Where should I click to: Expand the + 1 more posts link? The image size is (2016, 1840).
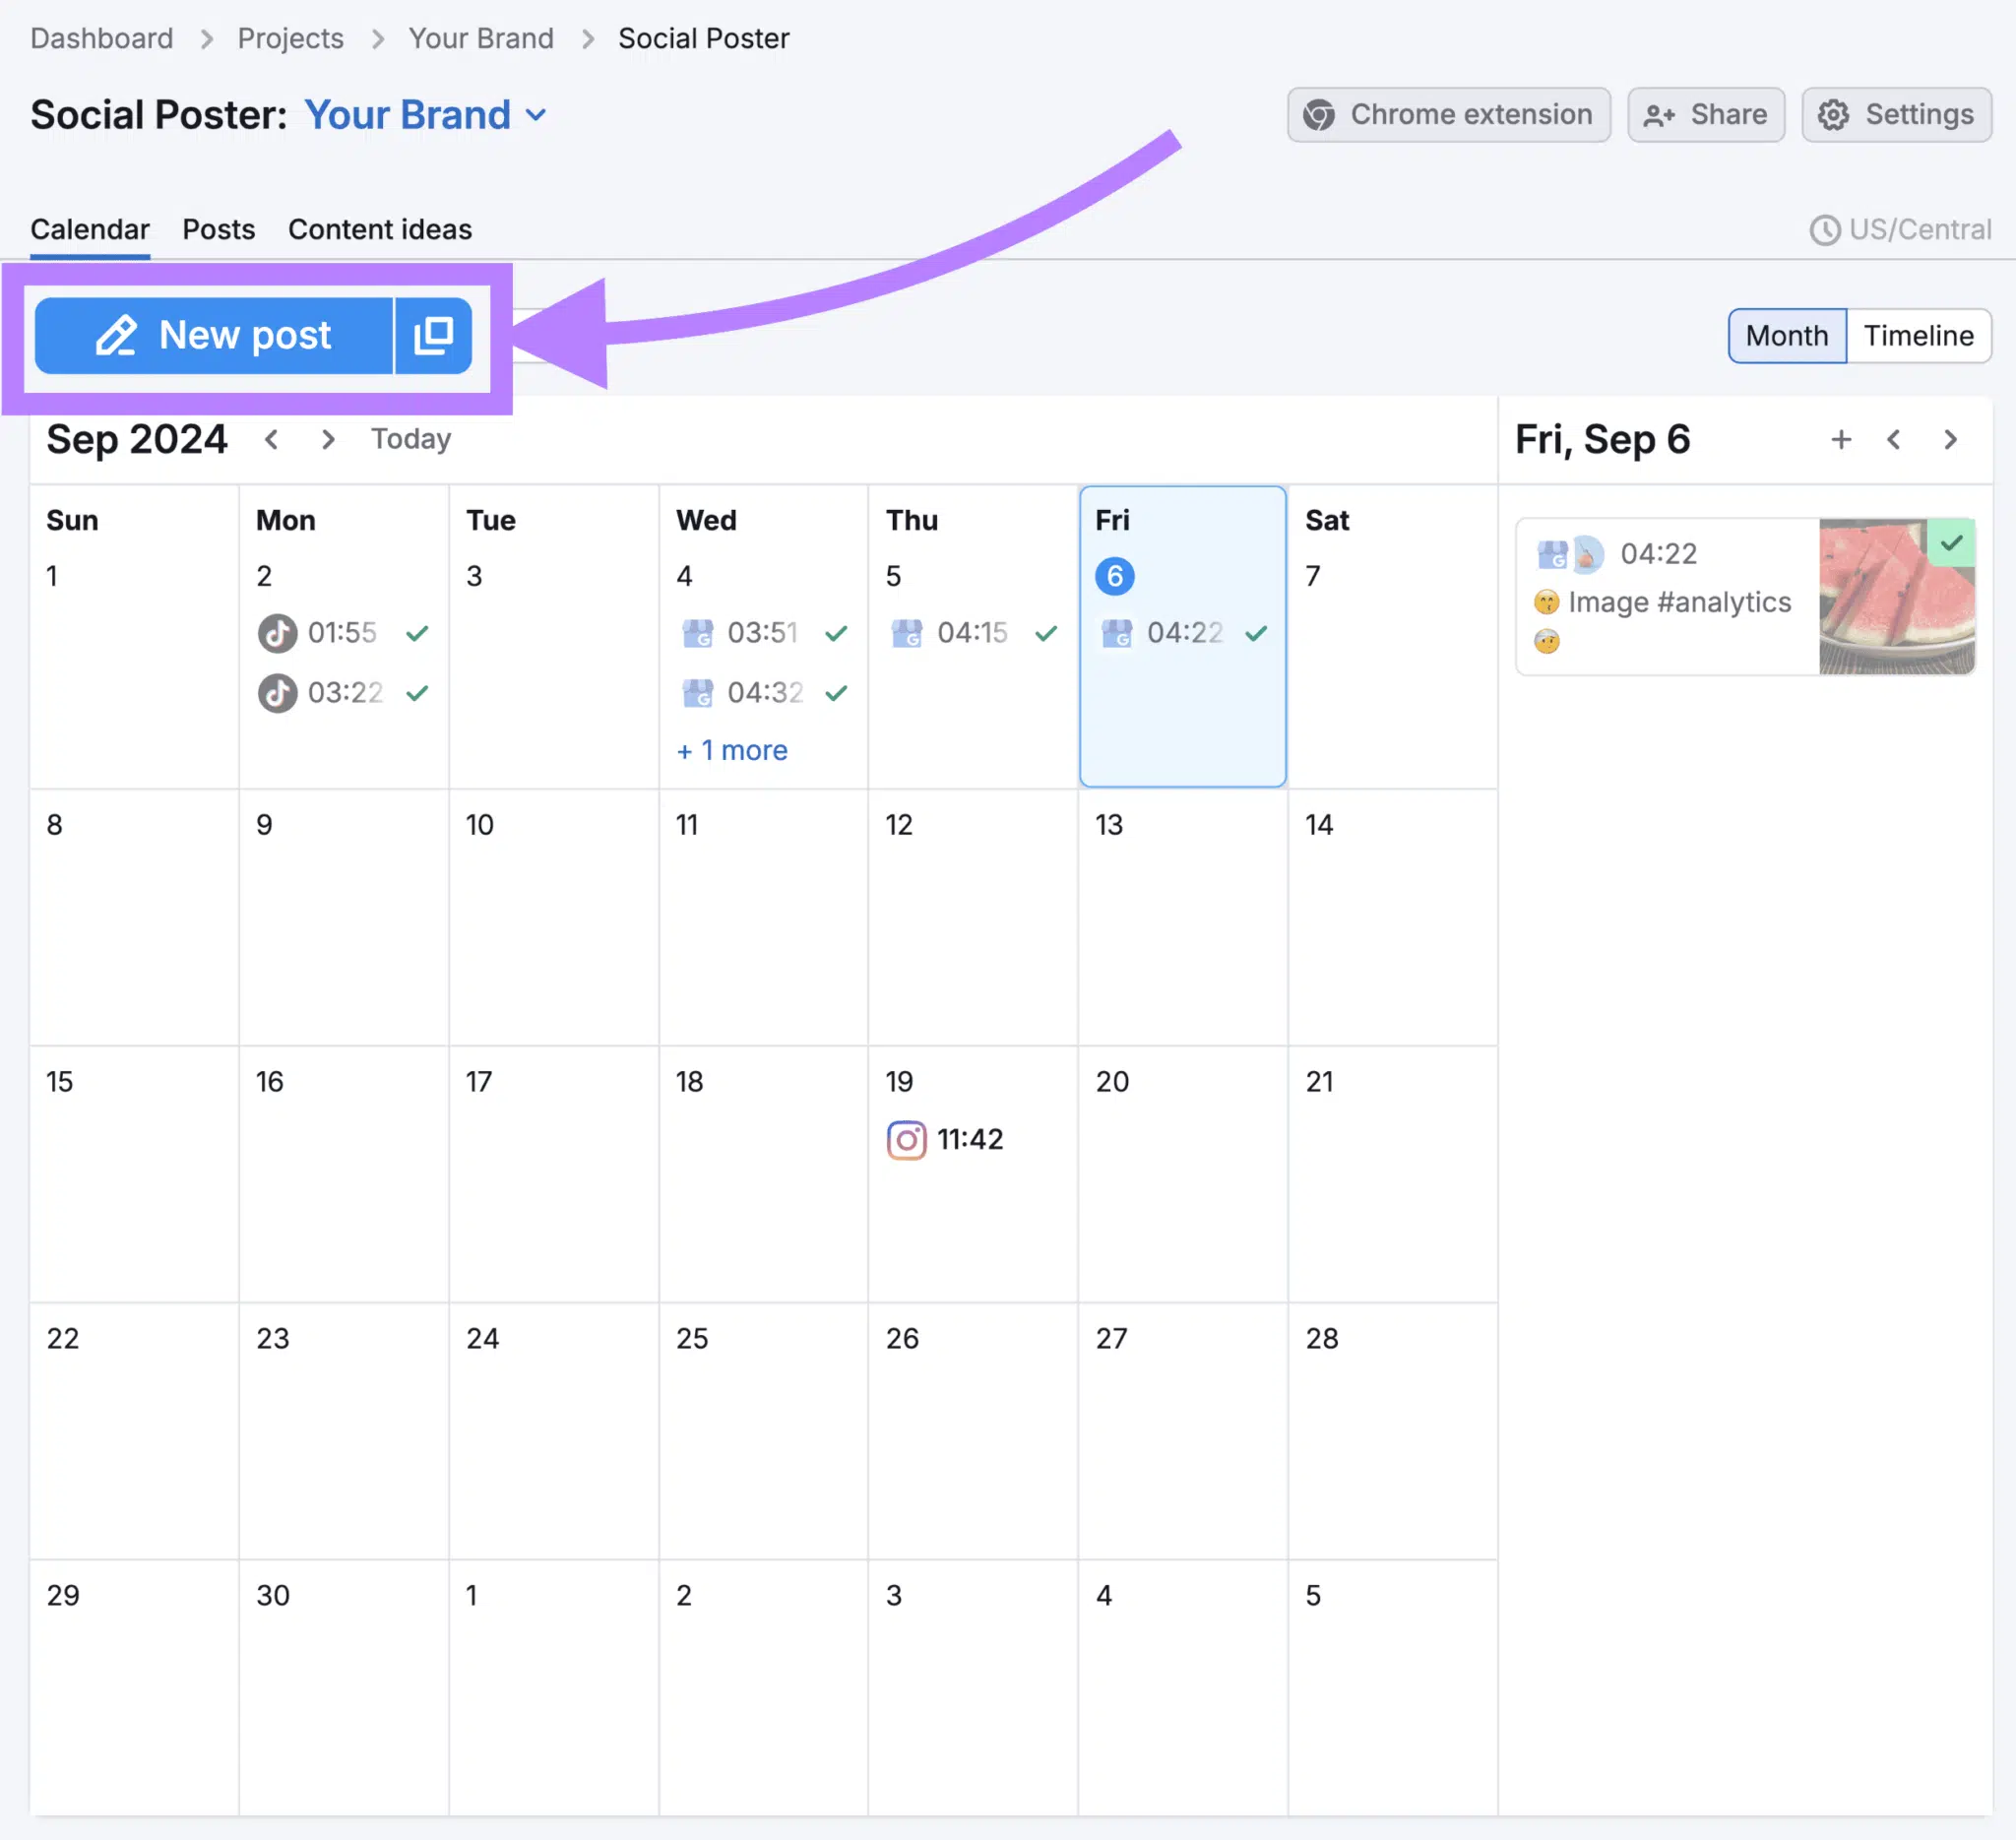pyautogui.click(x=732, y=750)
